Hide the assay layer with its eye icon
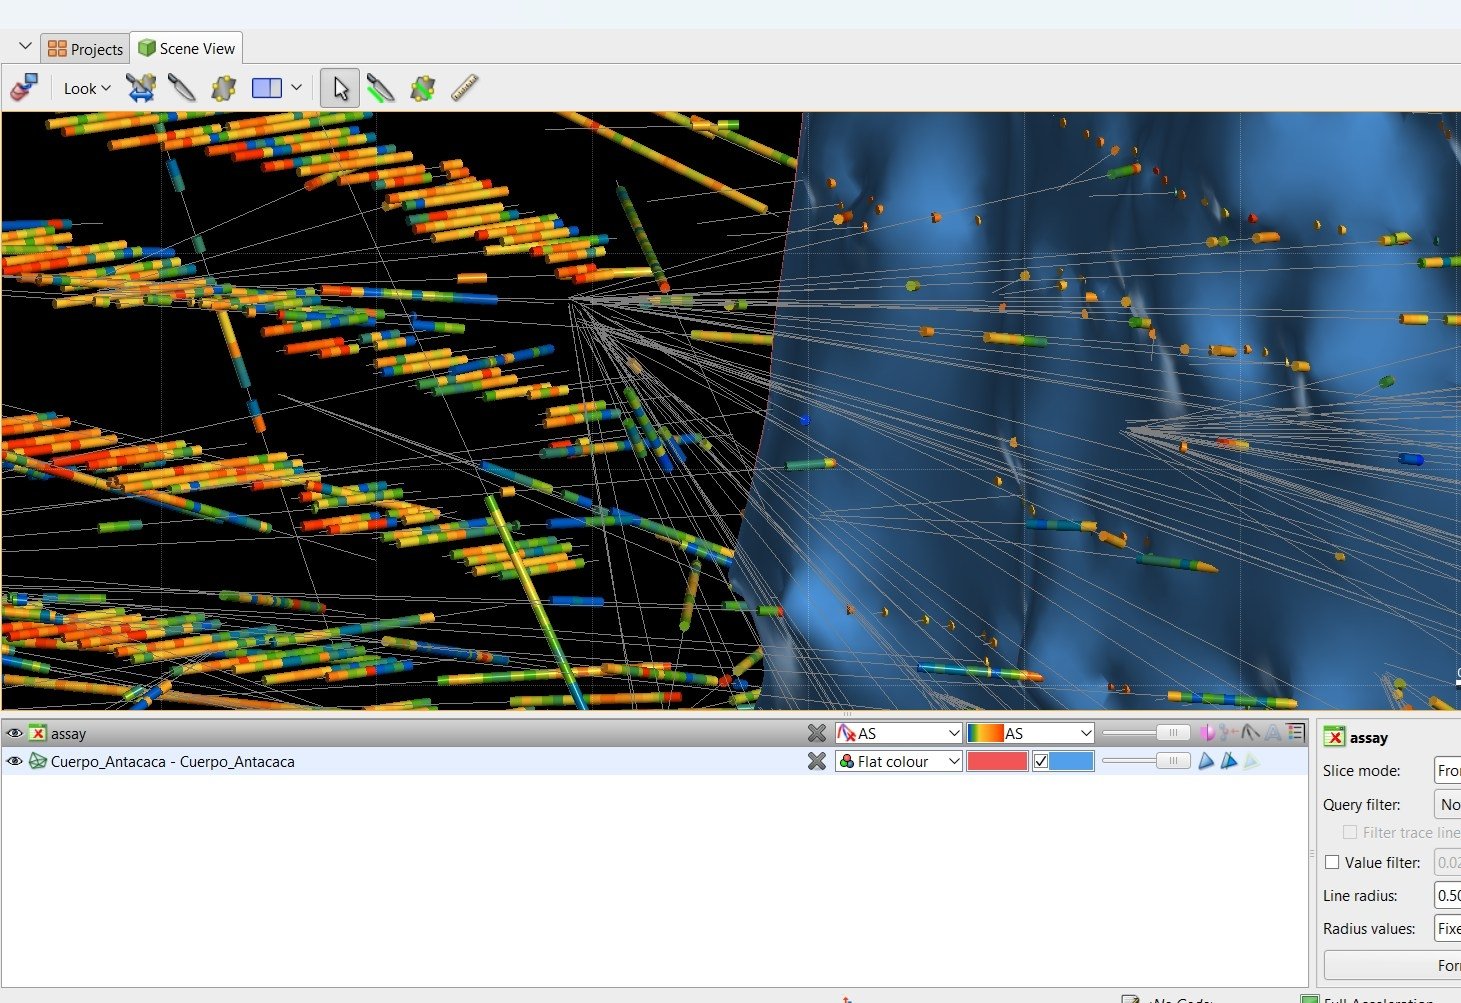Screen dimensions: 1461x1003 click(14, 733)
